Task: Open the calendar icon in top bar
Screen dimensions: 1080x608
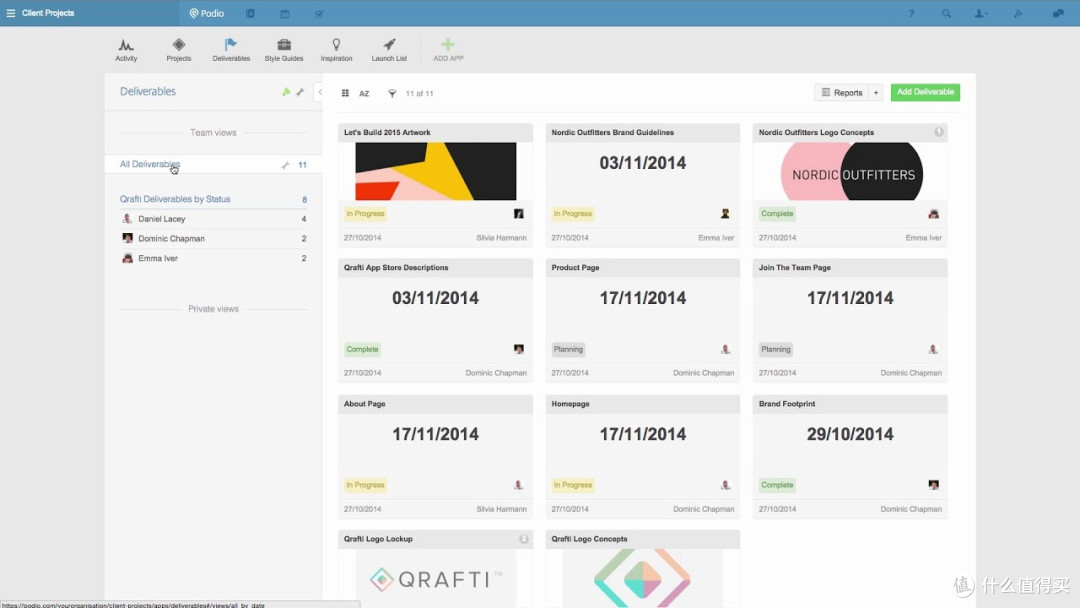Action: (x=285, y=13)
